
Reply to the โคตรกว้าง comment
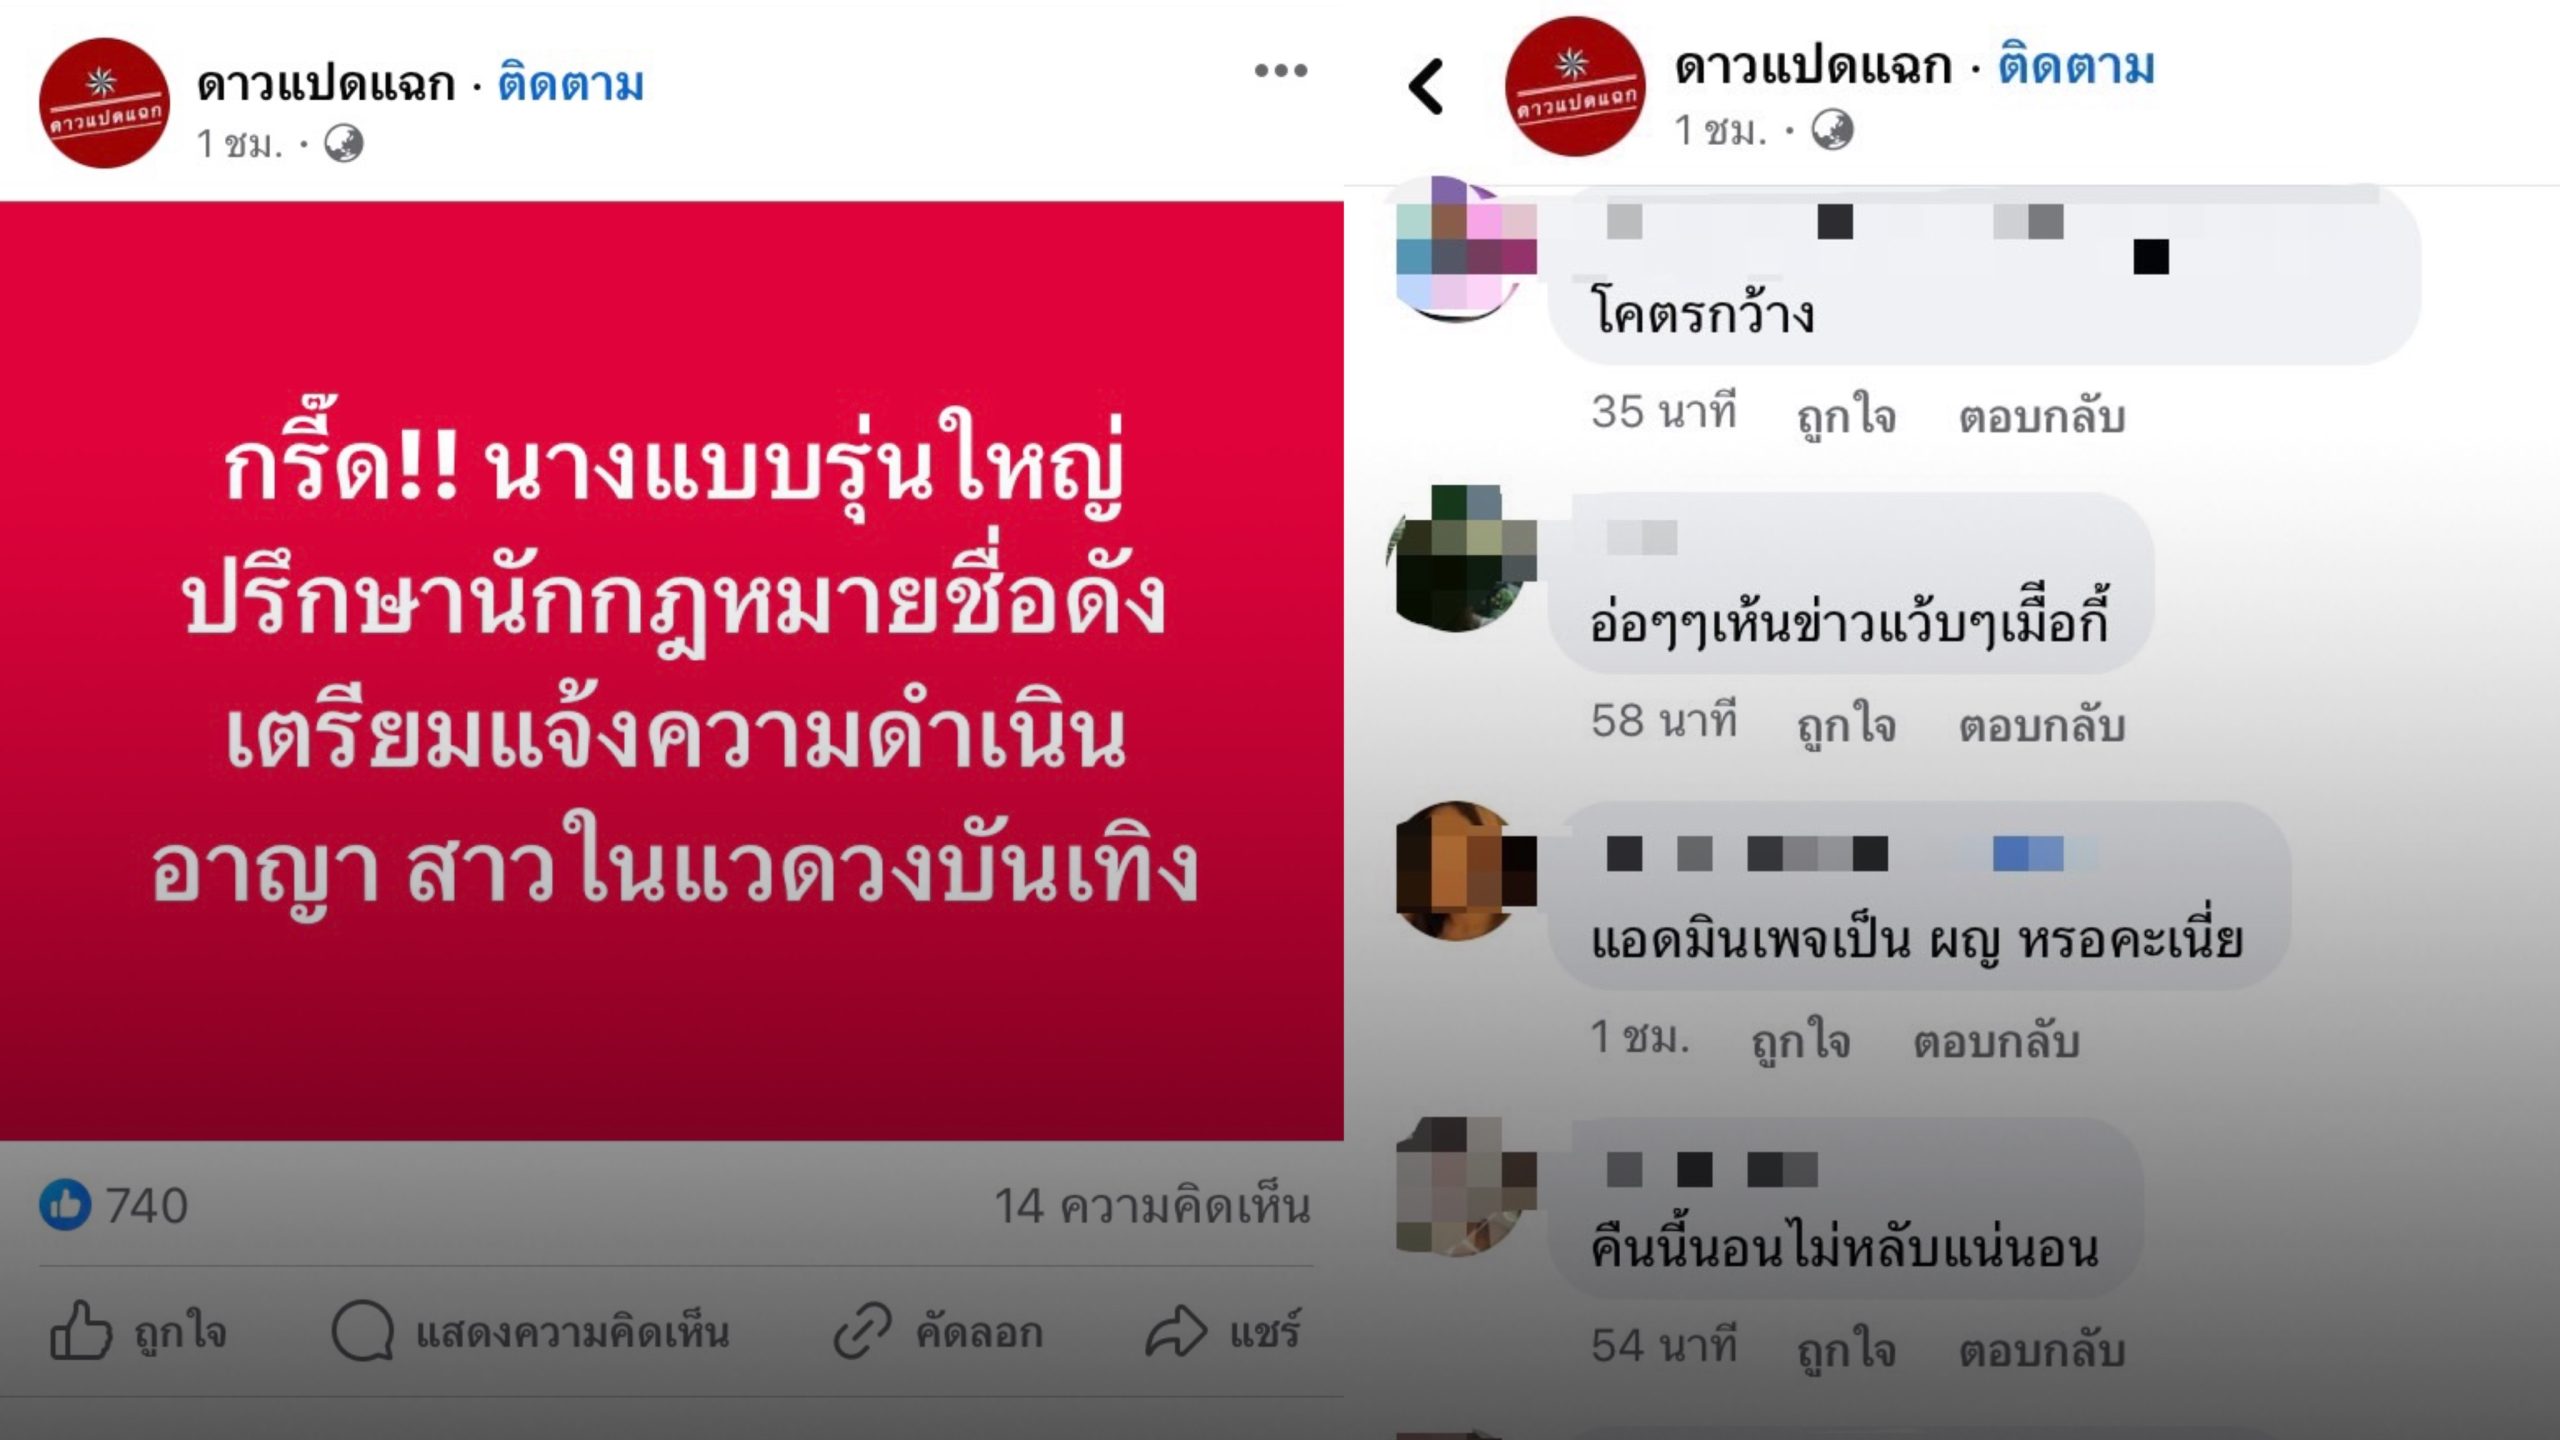pyautogui.click(x=2042, y=415)
